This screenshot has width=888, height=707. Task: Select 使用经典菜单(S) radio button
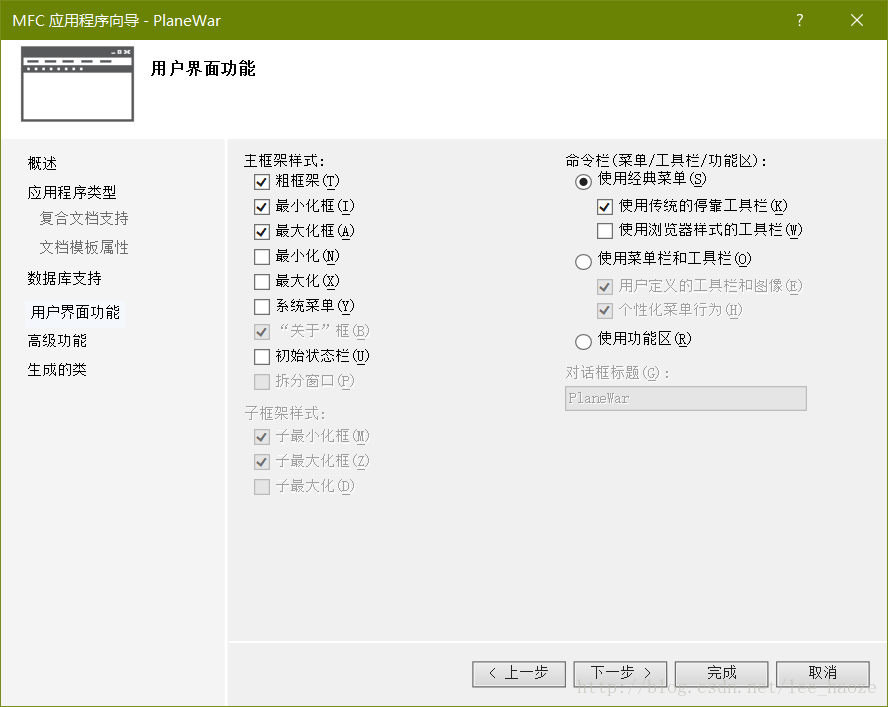pyautogui.click(x=583, y=181)
